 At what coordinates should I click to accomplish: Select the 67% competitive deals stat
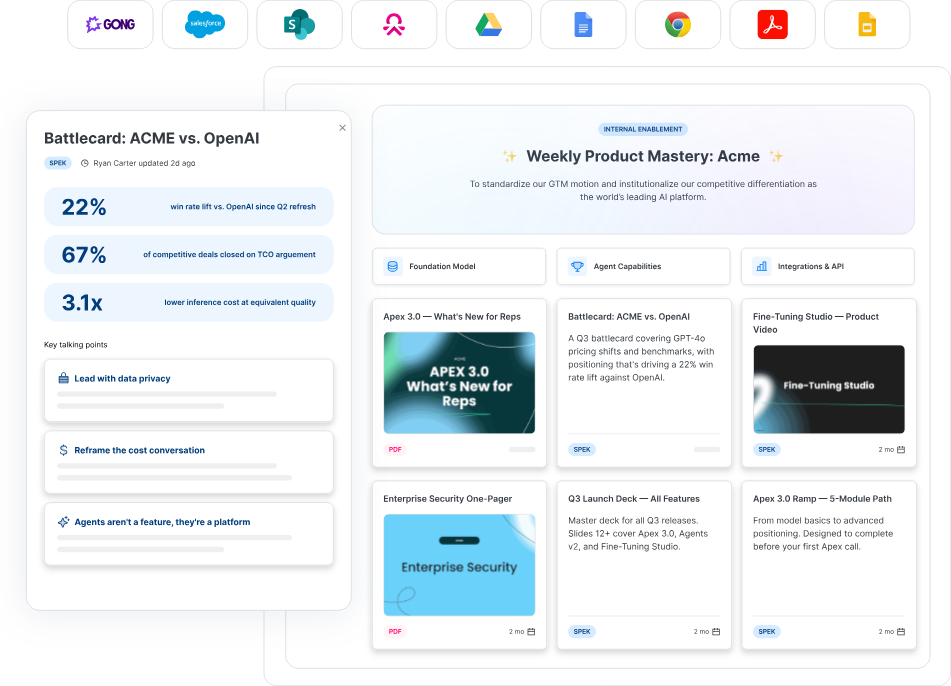189,255
